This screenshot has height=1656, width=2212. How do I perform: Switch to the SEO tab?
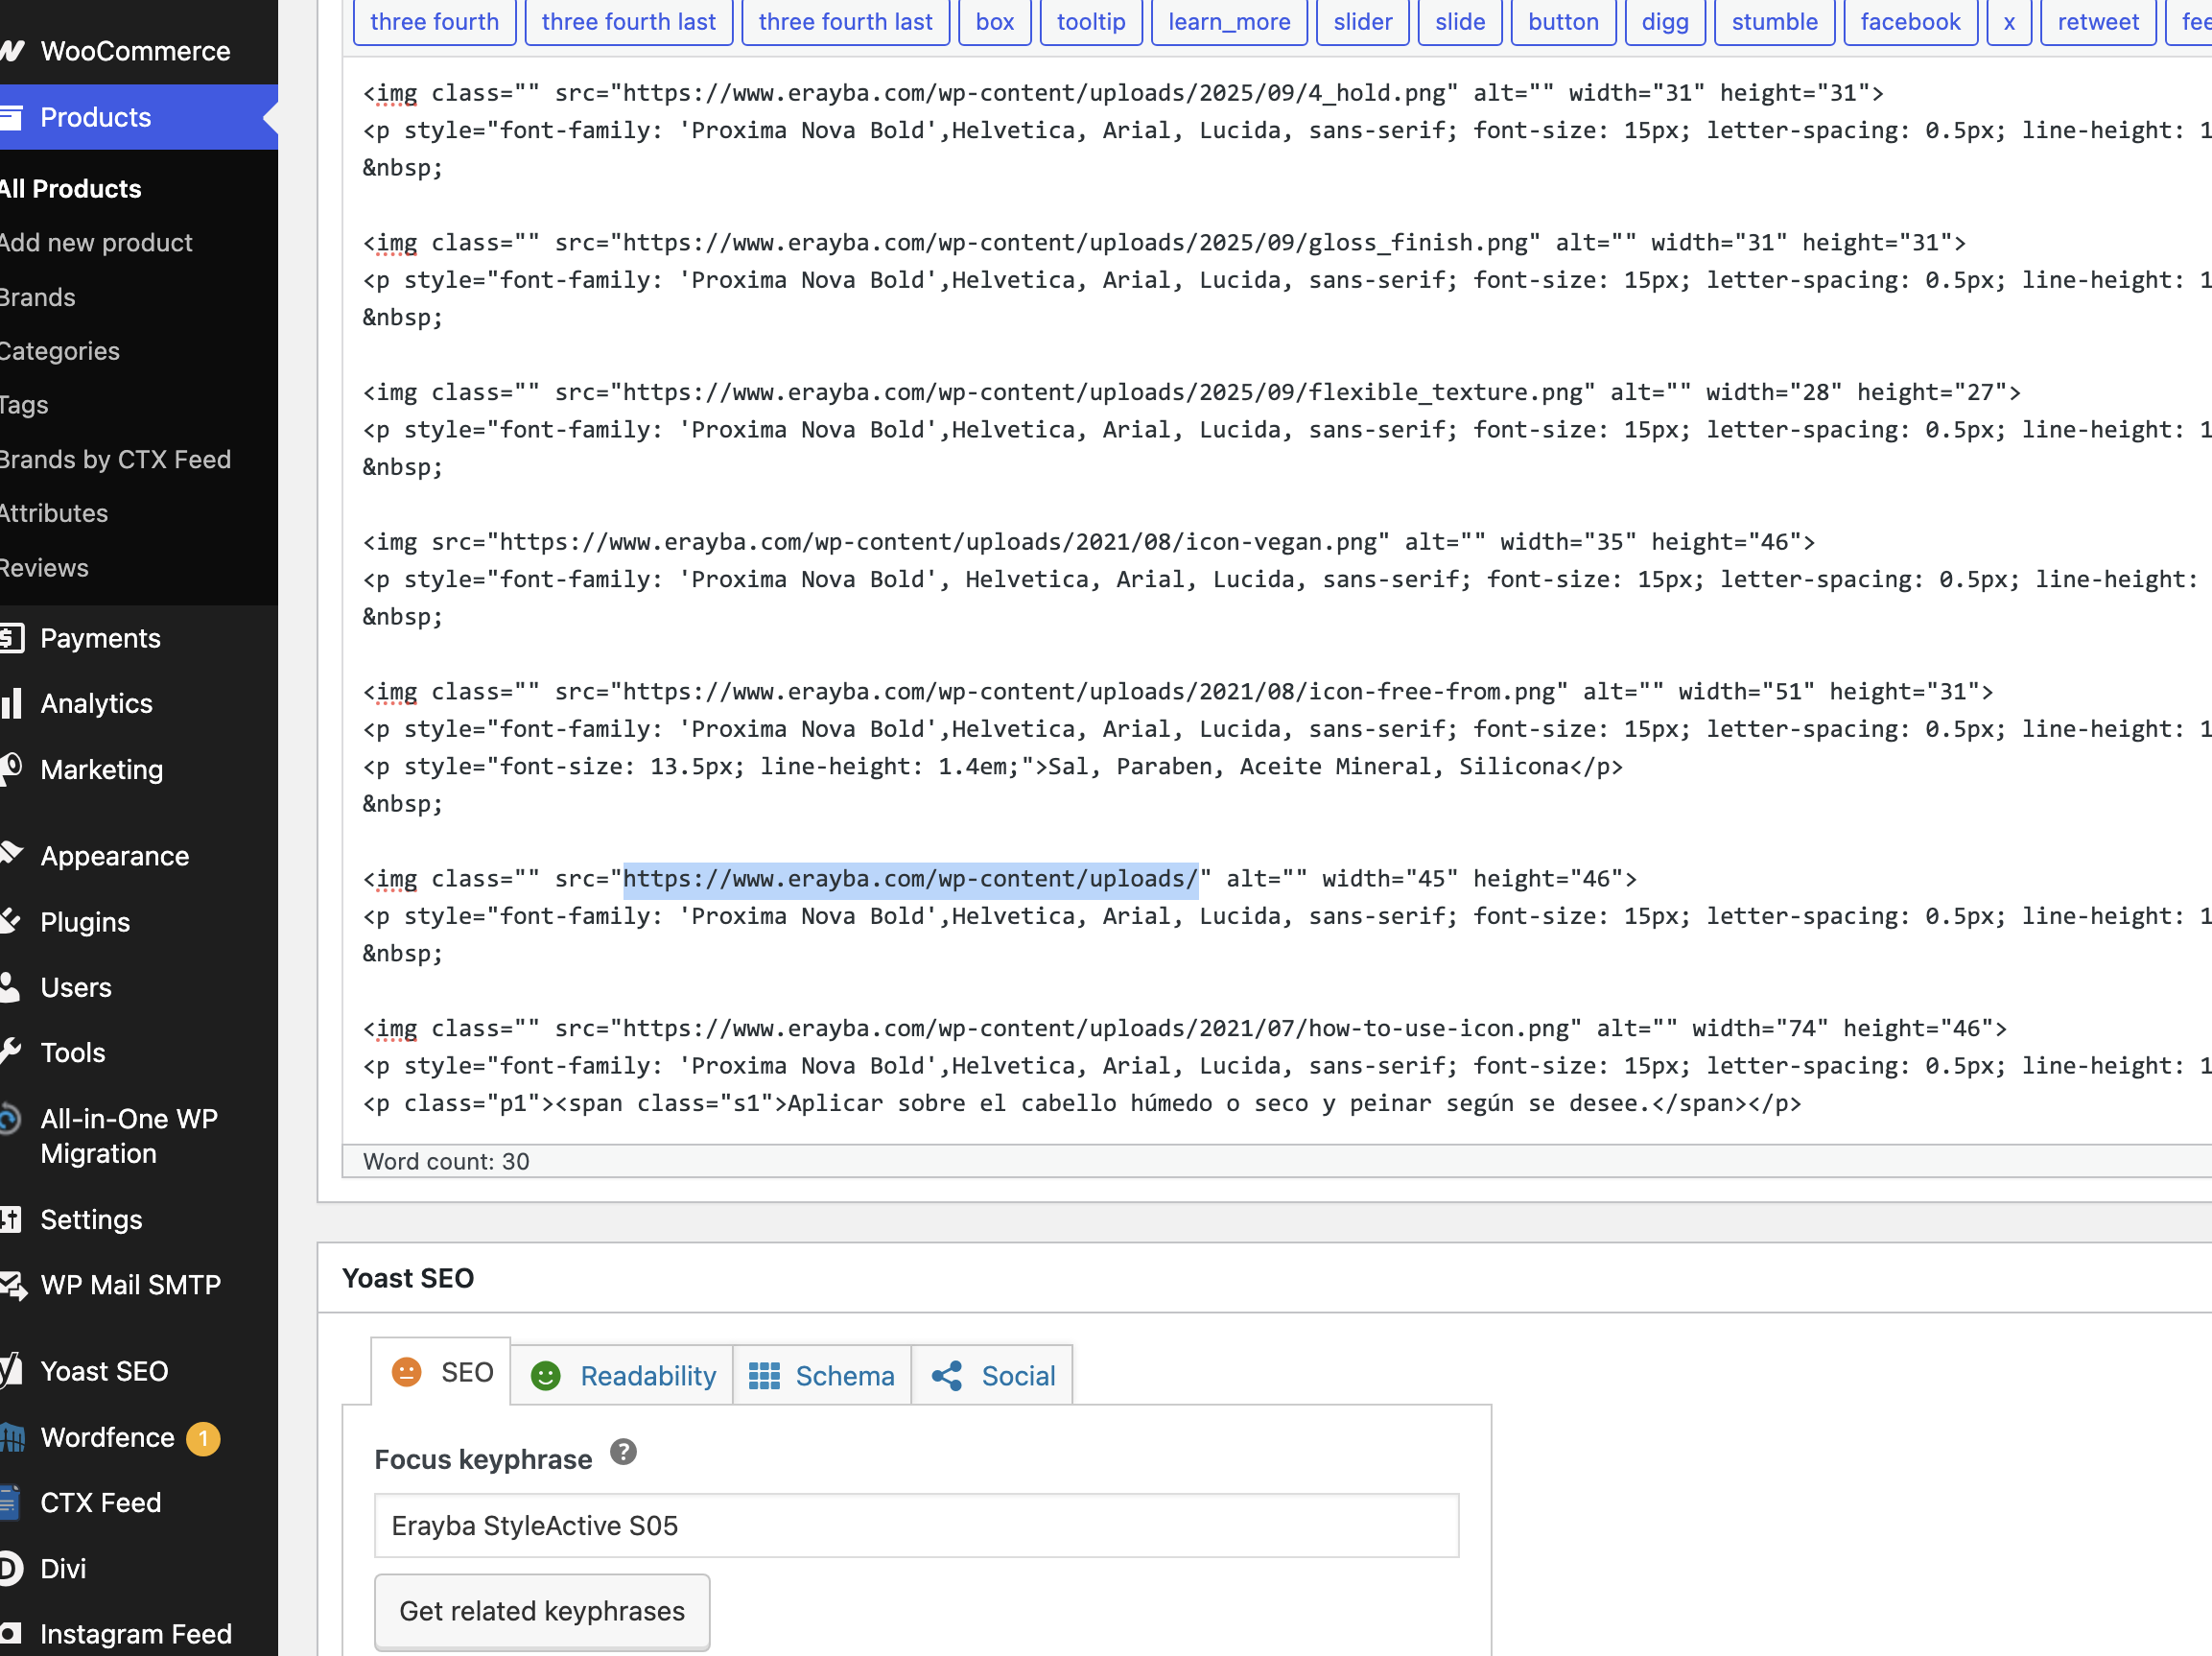441,1372
